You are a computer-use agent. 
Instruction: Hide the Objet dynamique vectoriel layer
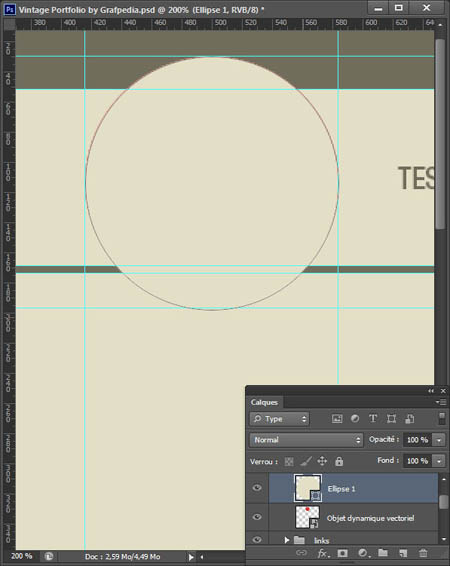click(x=257, y=517)
